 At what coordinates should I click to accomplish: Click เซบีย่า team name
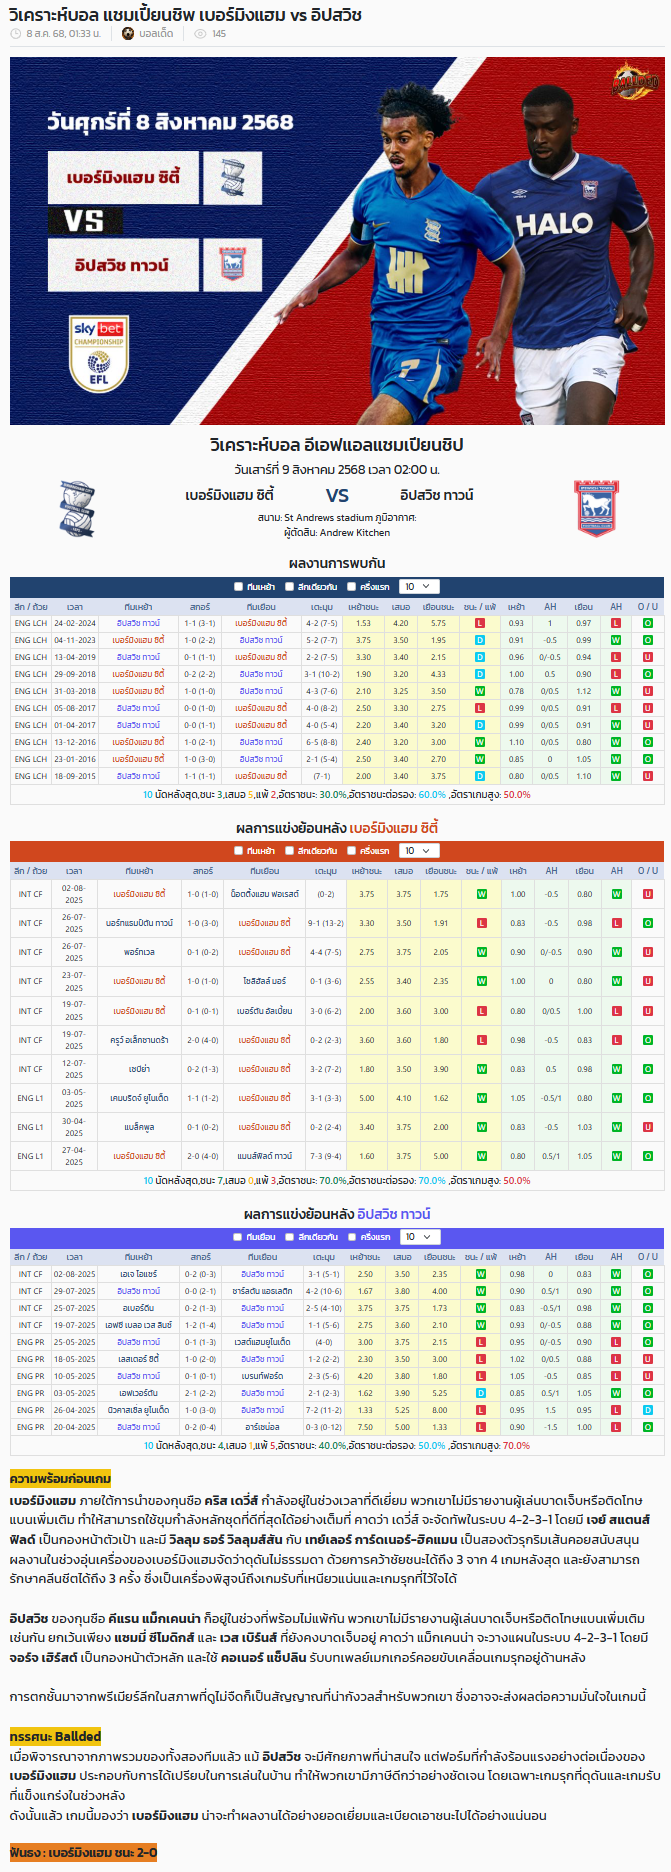pos(139,1069)
